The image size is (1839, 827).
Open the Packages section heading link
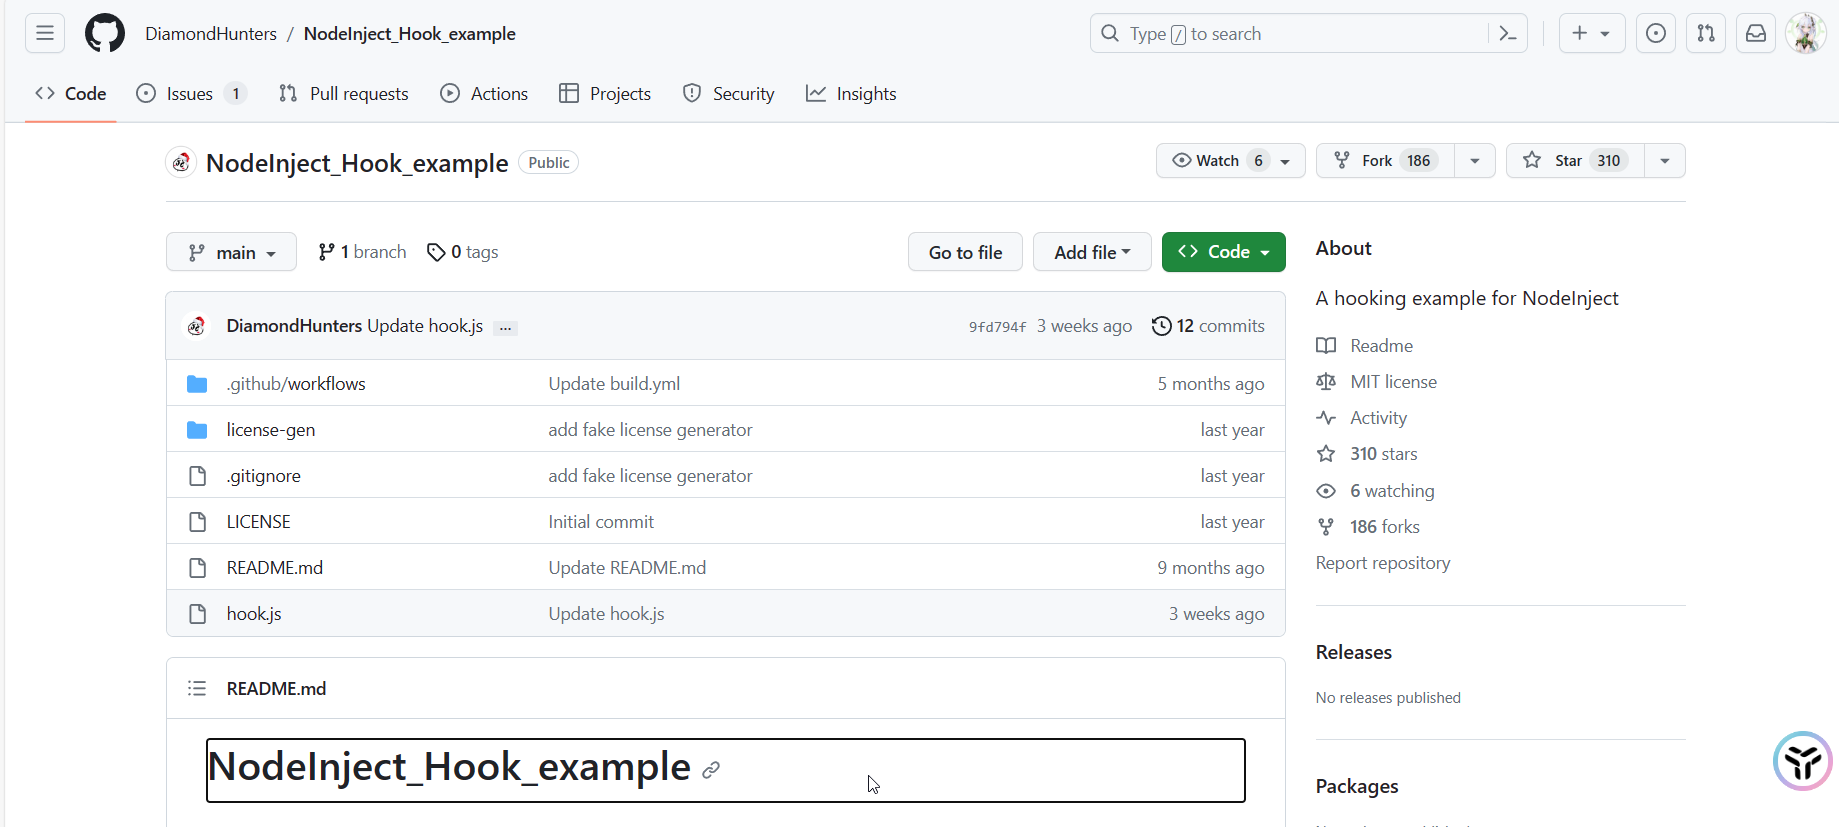[1357, 786]
